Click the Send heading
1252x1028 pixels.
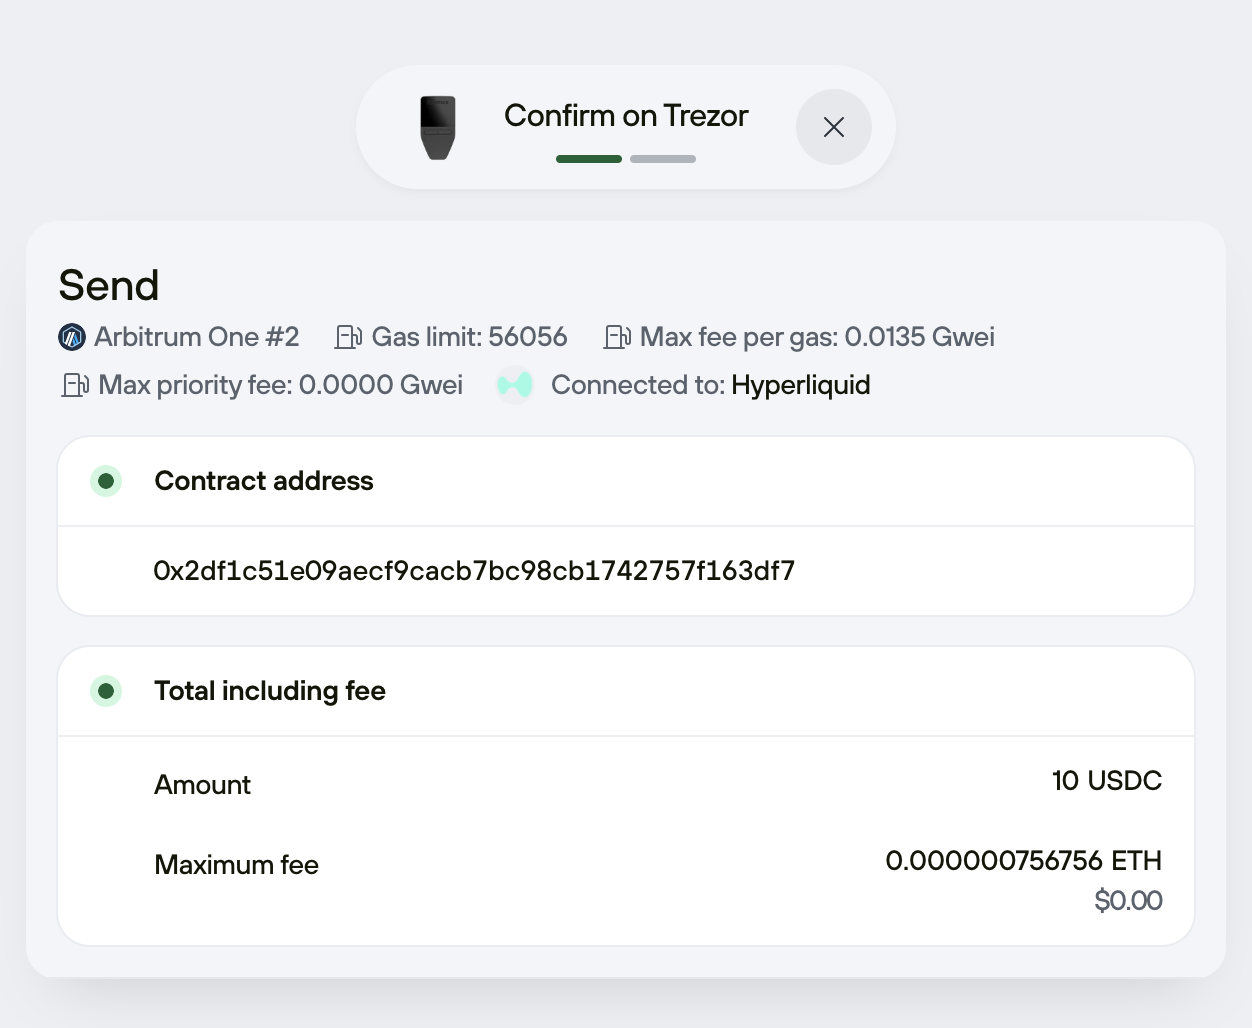(109, 285)
